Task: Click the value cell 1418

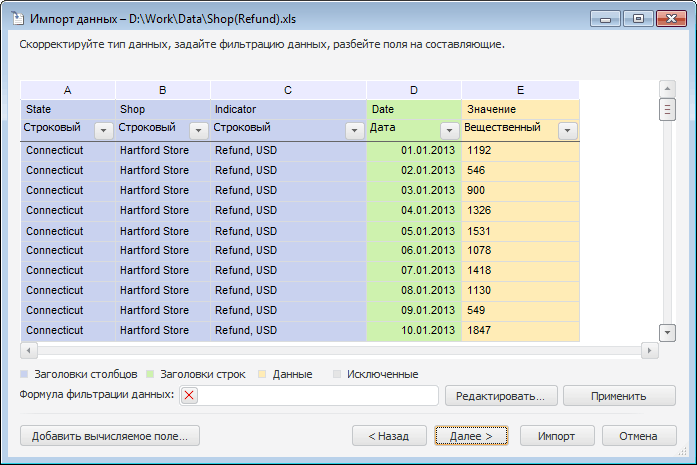Action: coord(521,271)
